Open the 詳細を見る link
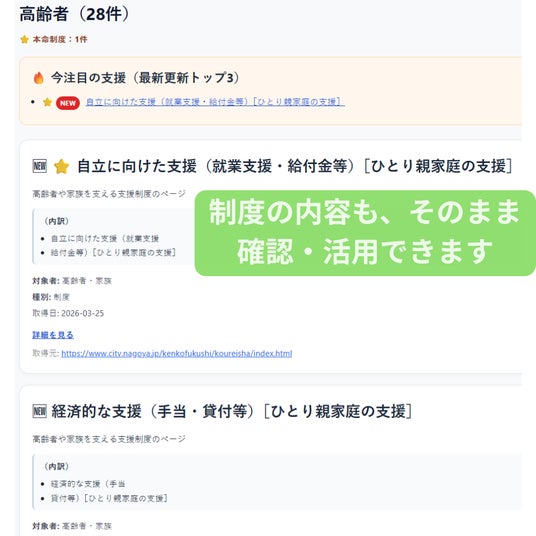 53,335
